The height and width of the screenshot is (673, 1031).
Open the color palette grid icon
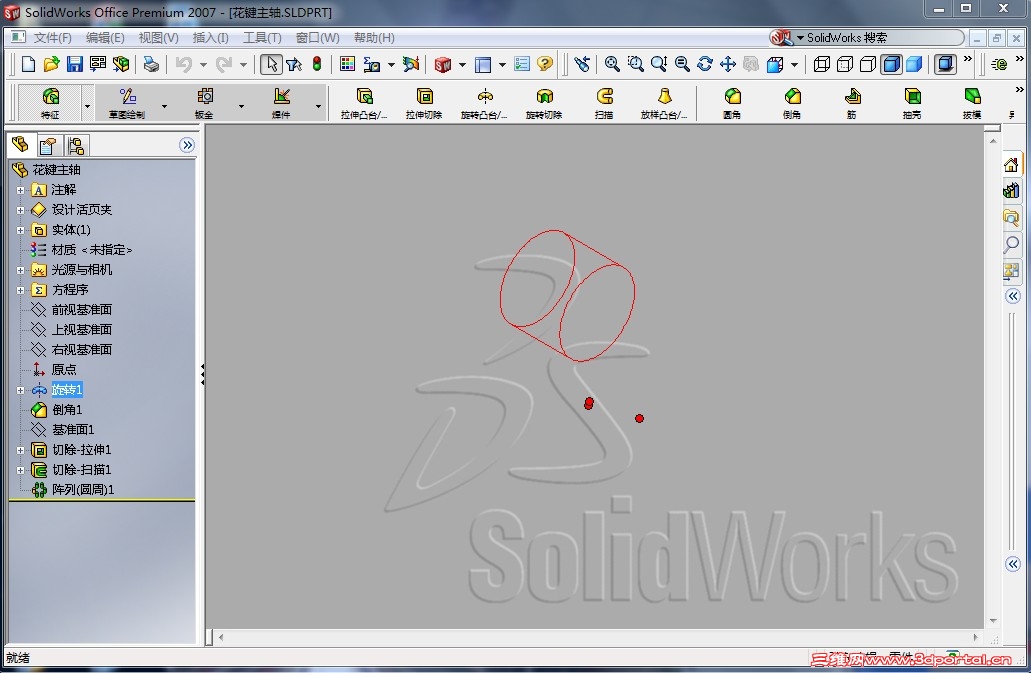[x=347, y=64]
